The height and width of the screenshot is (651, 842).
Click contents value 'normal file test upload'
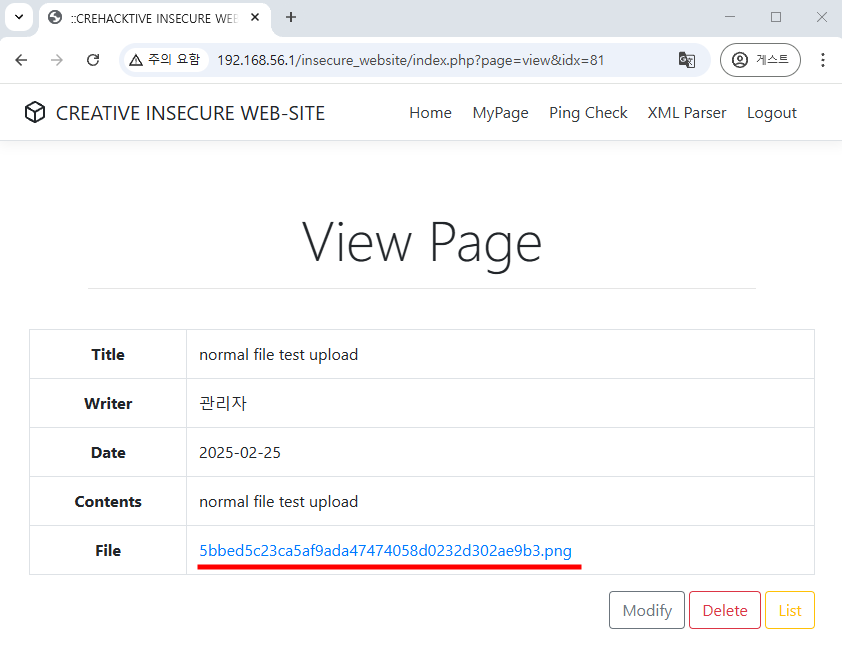tap(278, 501)
